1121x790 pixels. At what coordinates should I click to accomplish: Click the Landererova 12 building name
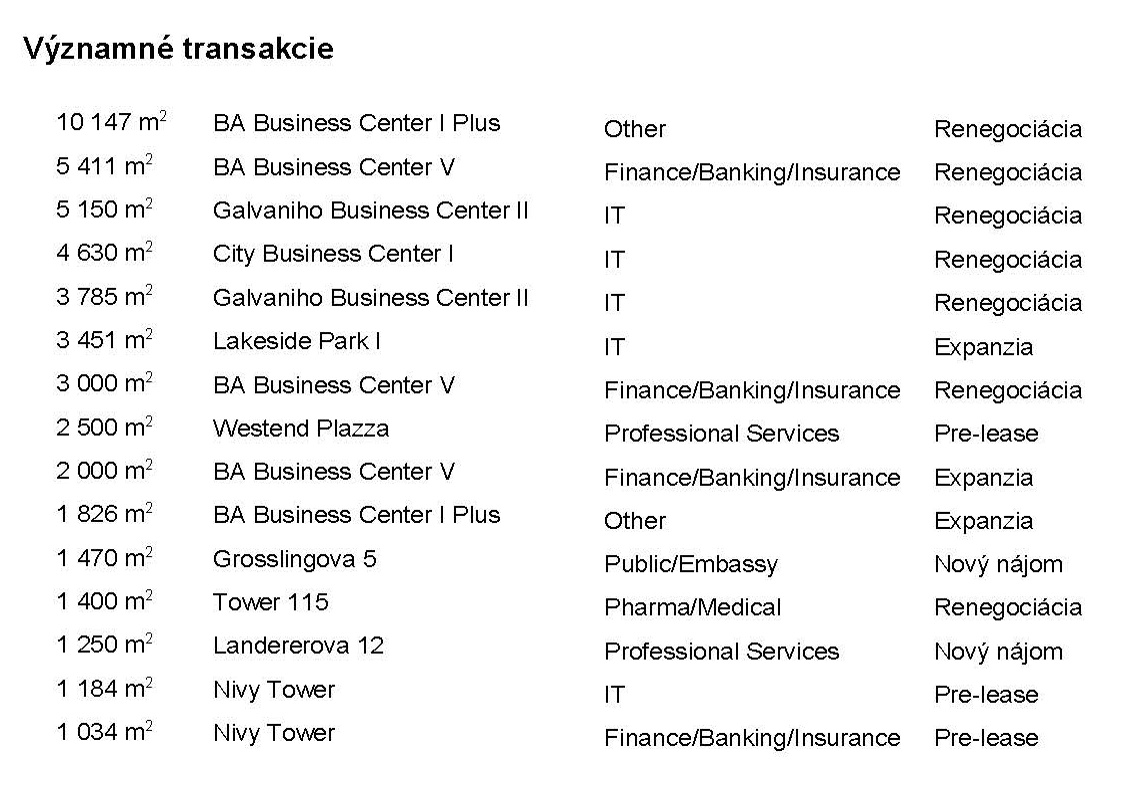click(298, 646)
